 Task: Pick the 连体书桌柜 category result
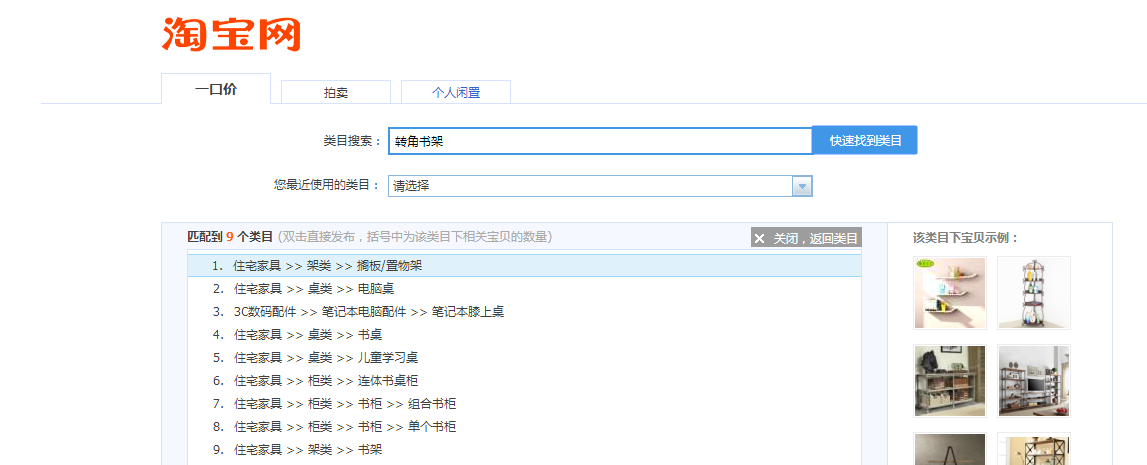click(326, 381)
